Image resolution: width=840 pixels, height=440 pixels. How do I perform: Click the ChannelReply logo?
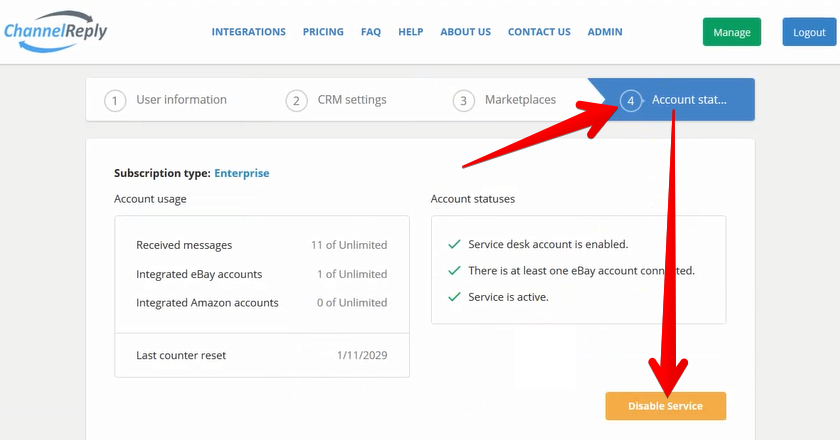55,32
